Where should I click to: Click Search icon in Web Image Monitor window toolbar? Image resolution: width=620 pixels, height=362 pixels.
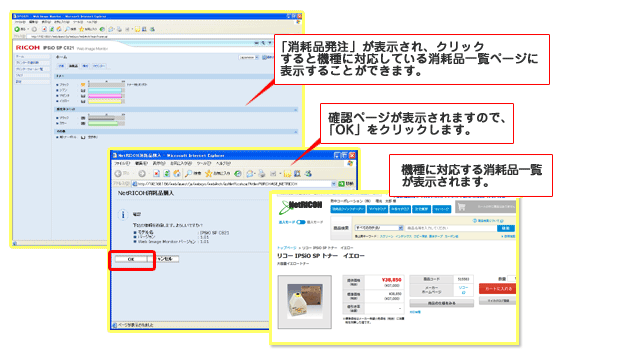68,29
